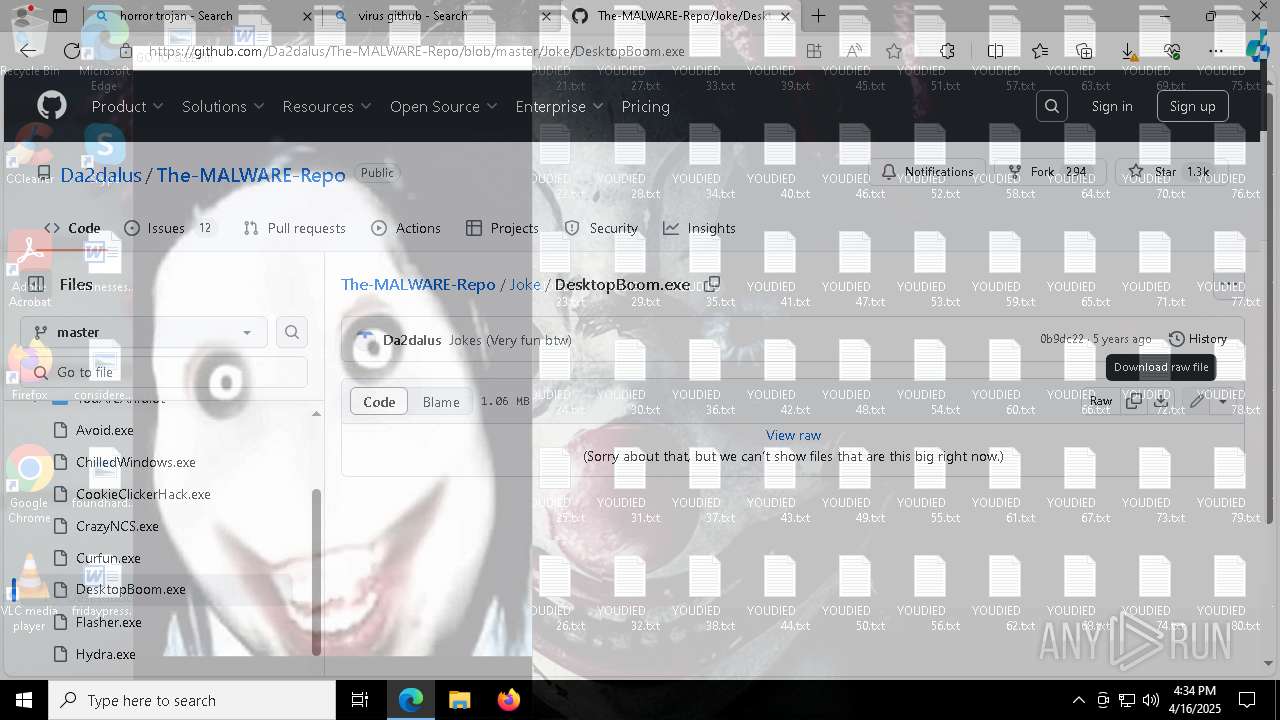This screenshot has width=1280, height=720.
Task: Click the browser back arrow
Action: (x=29, y=51)
